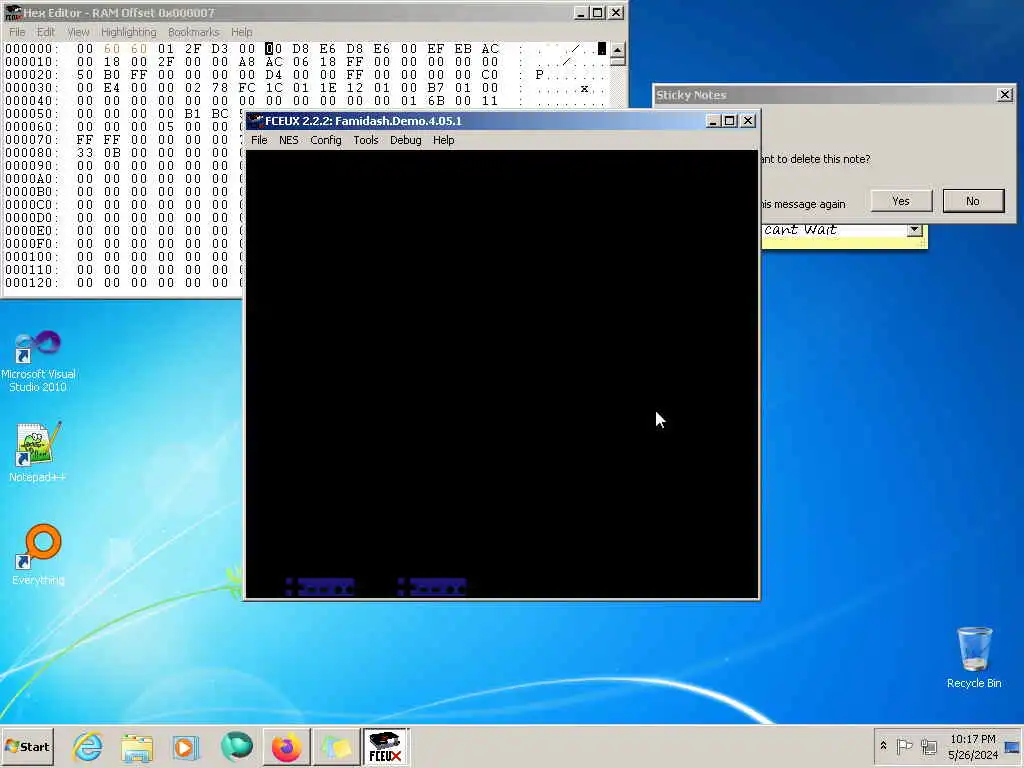Open Action Center flag icon
The image size is (1024, 768).
(x=904, y=746)
